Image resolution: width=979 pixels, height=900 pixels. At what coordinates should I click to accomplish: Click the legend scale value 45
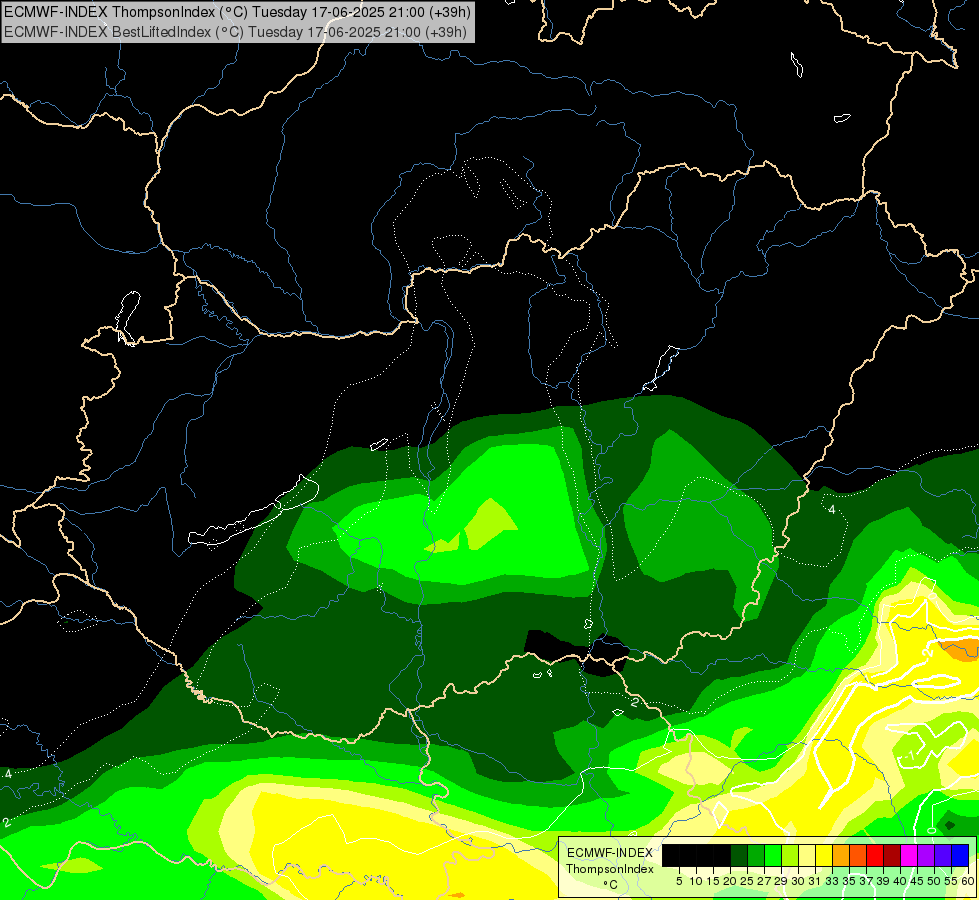917,881
